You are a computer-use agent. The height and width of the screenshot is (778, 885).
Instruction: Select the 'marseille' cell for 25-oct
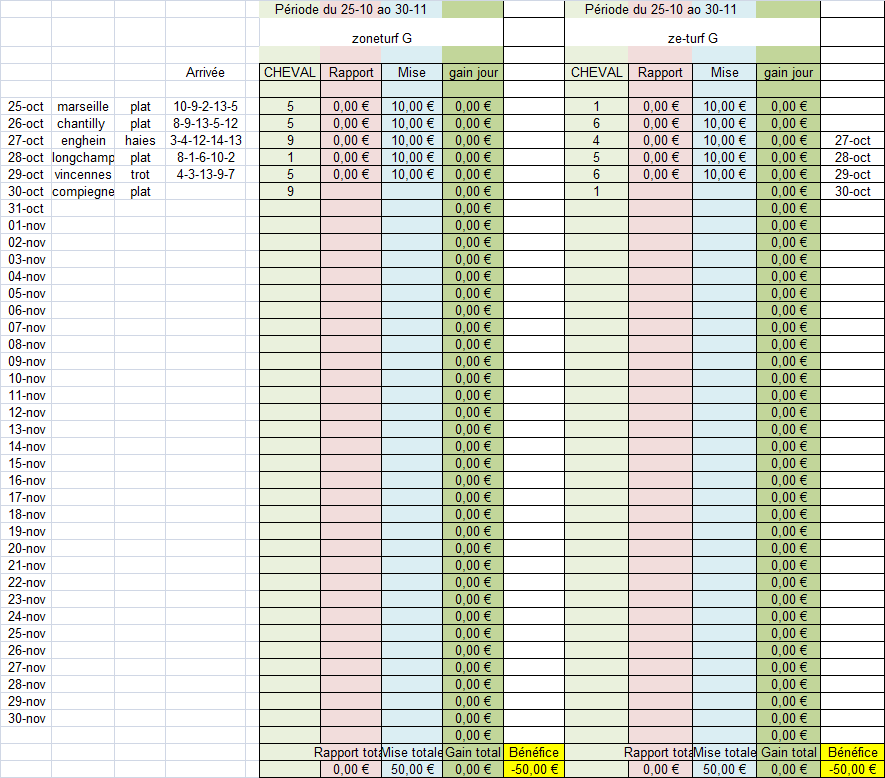(83, 106)
